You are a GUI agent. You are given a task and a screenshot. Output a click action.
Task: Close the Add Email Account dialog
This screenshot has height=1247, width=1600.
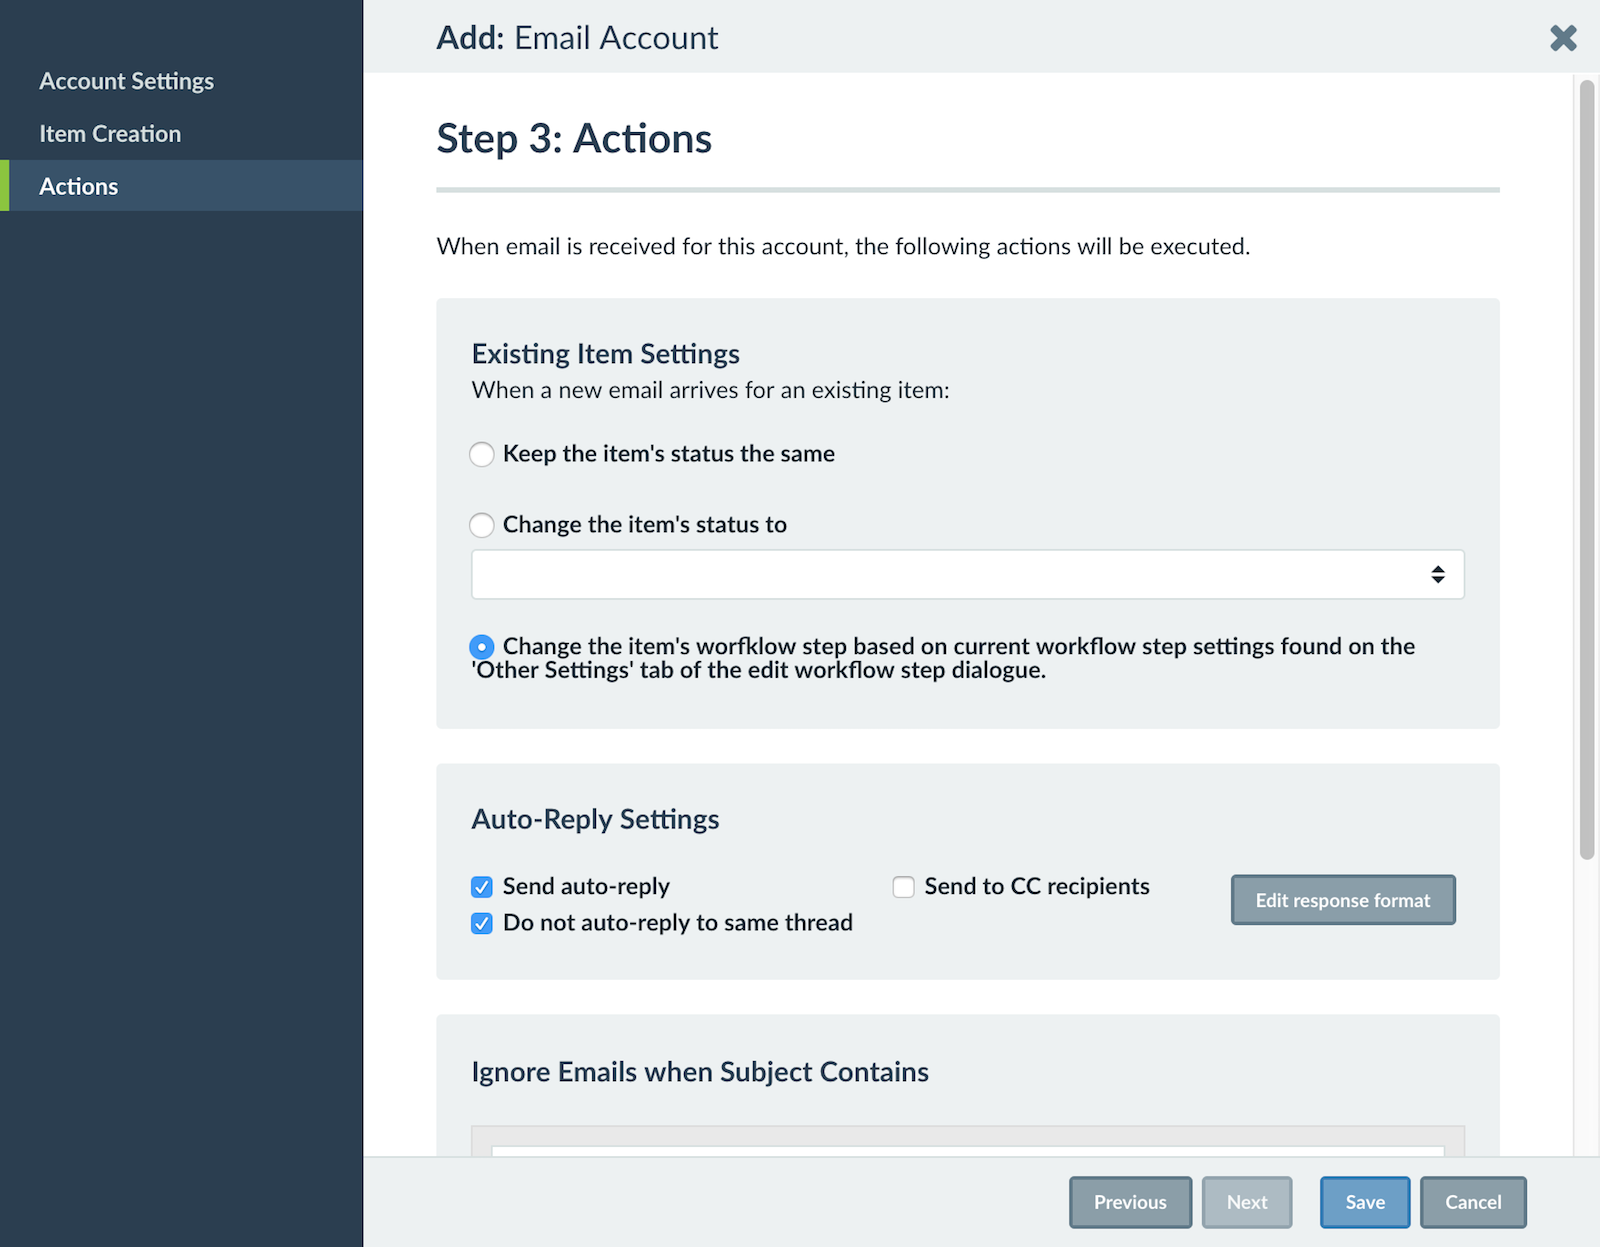[1562, 38]
